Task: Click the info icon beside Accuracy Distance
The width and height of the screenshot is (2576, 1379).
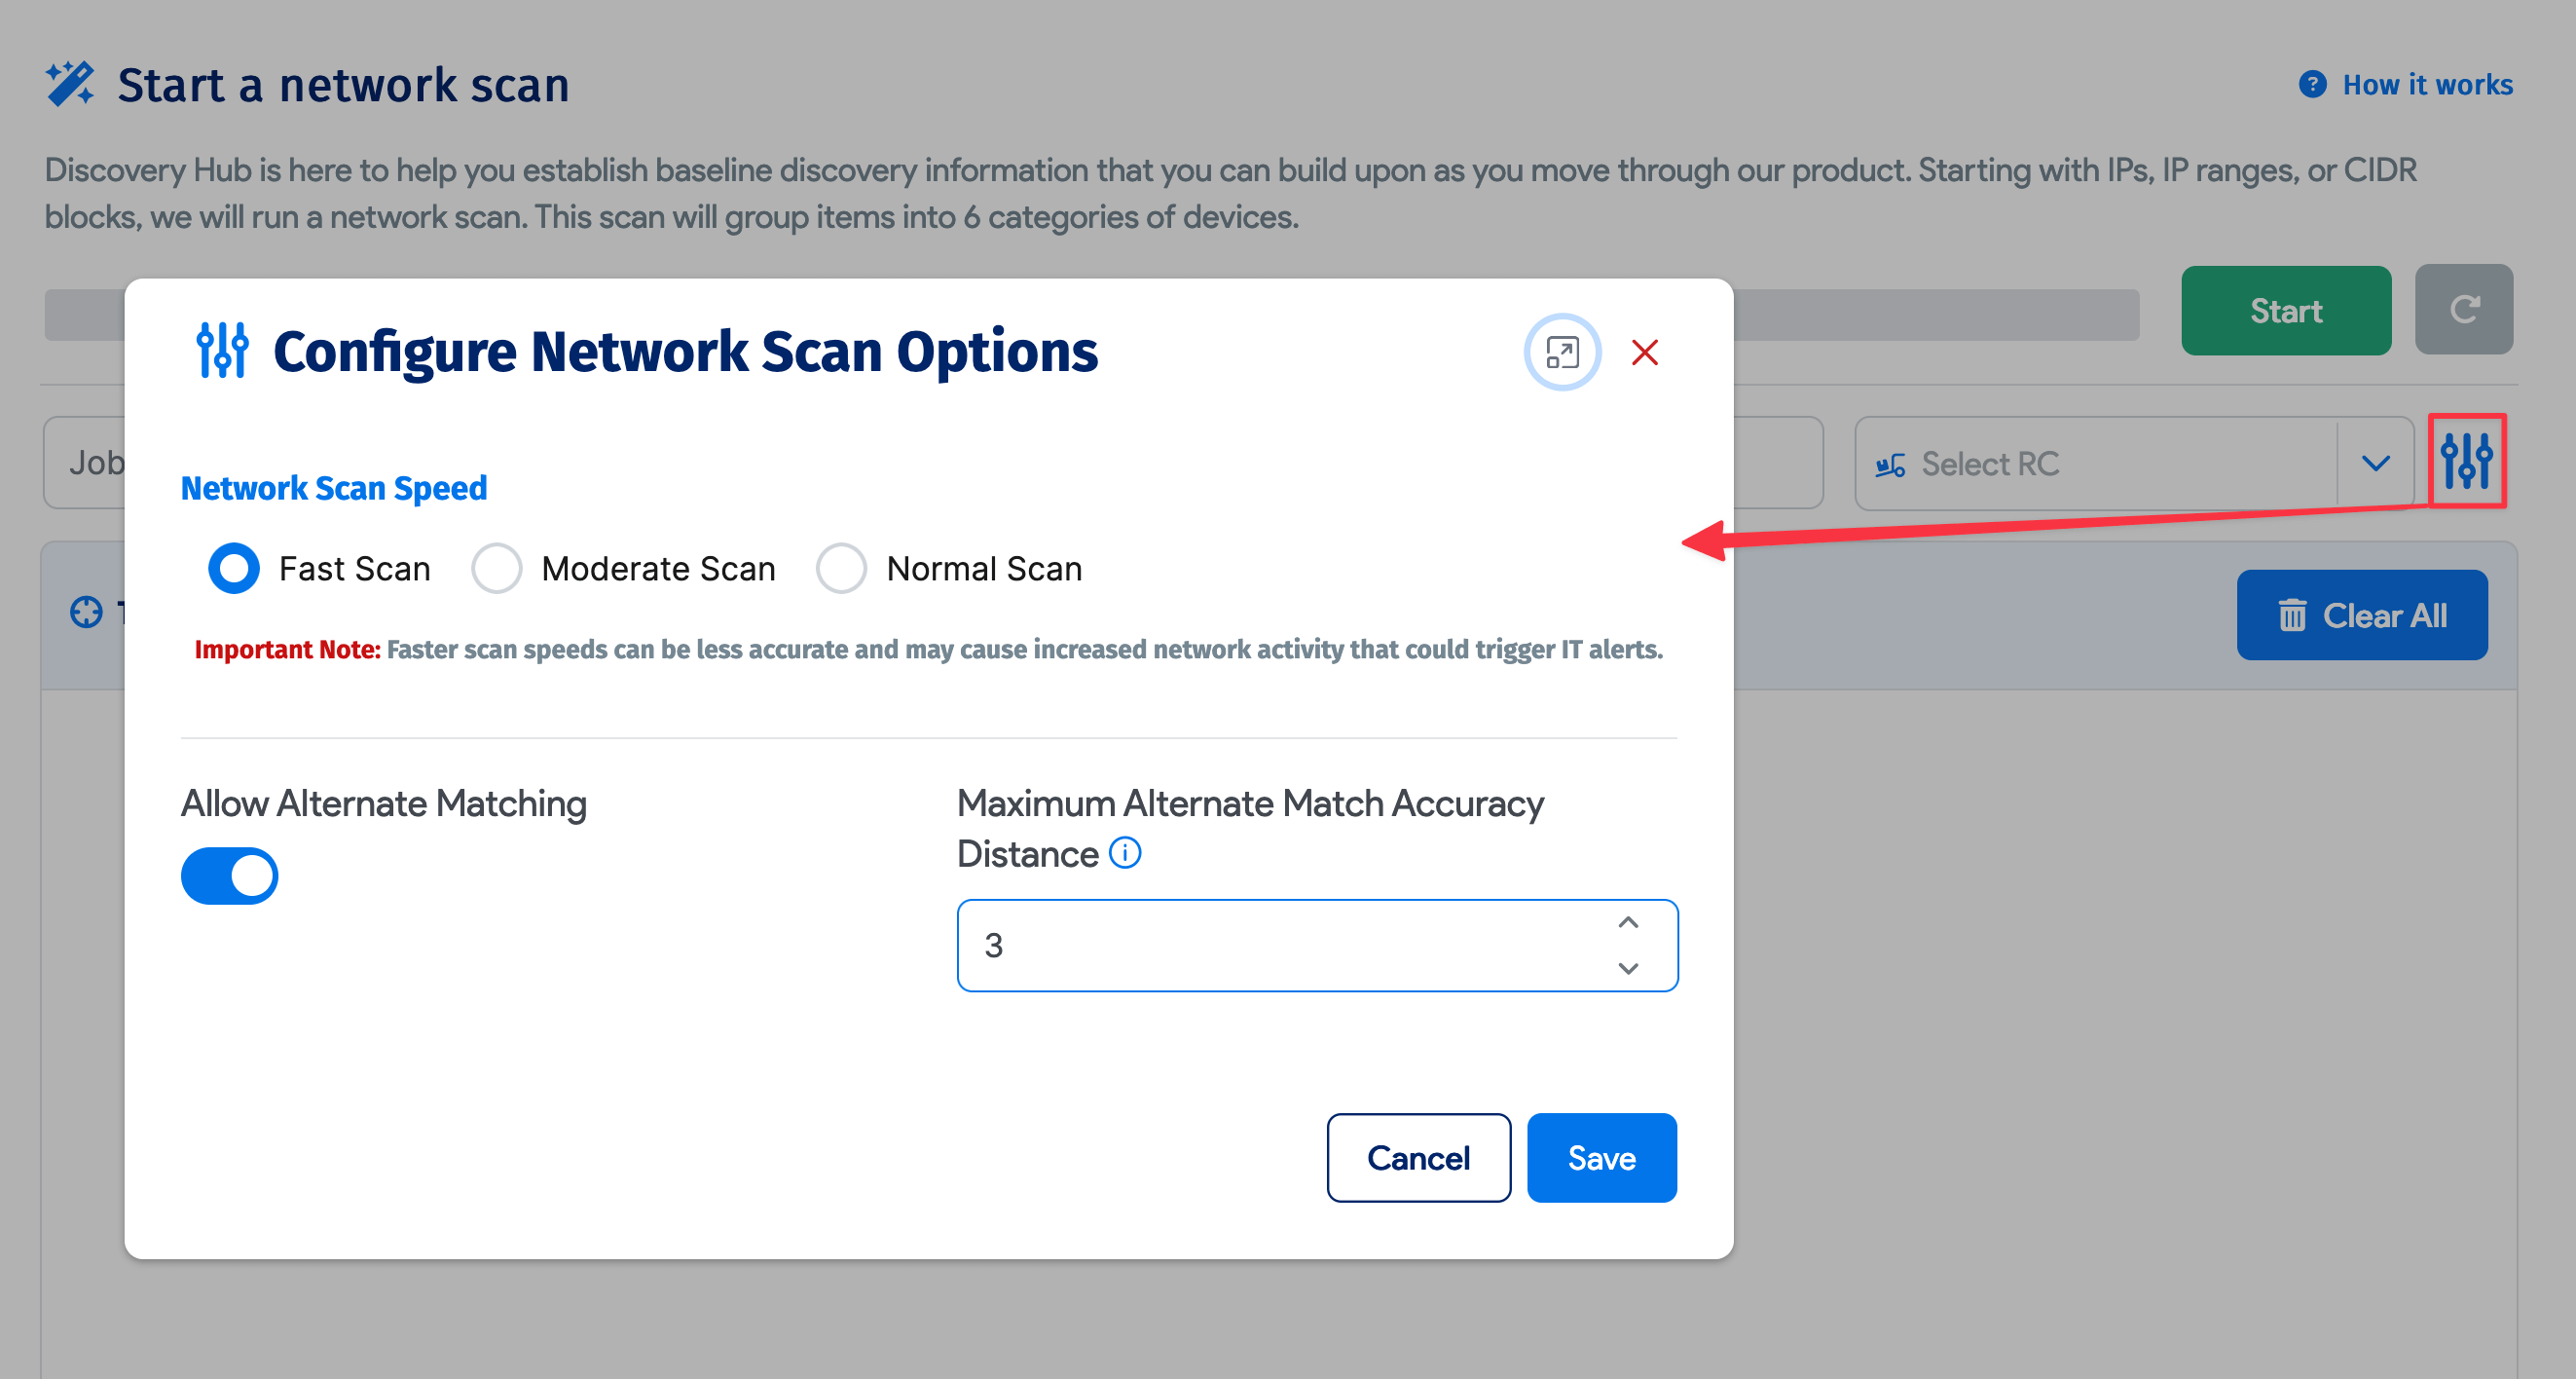Action: coord(1124,853)
